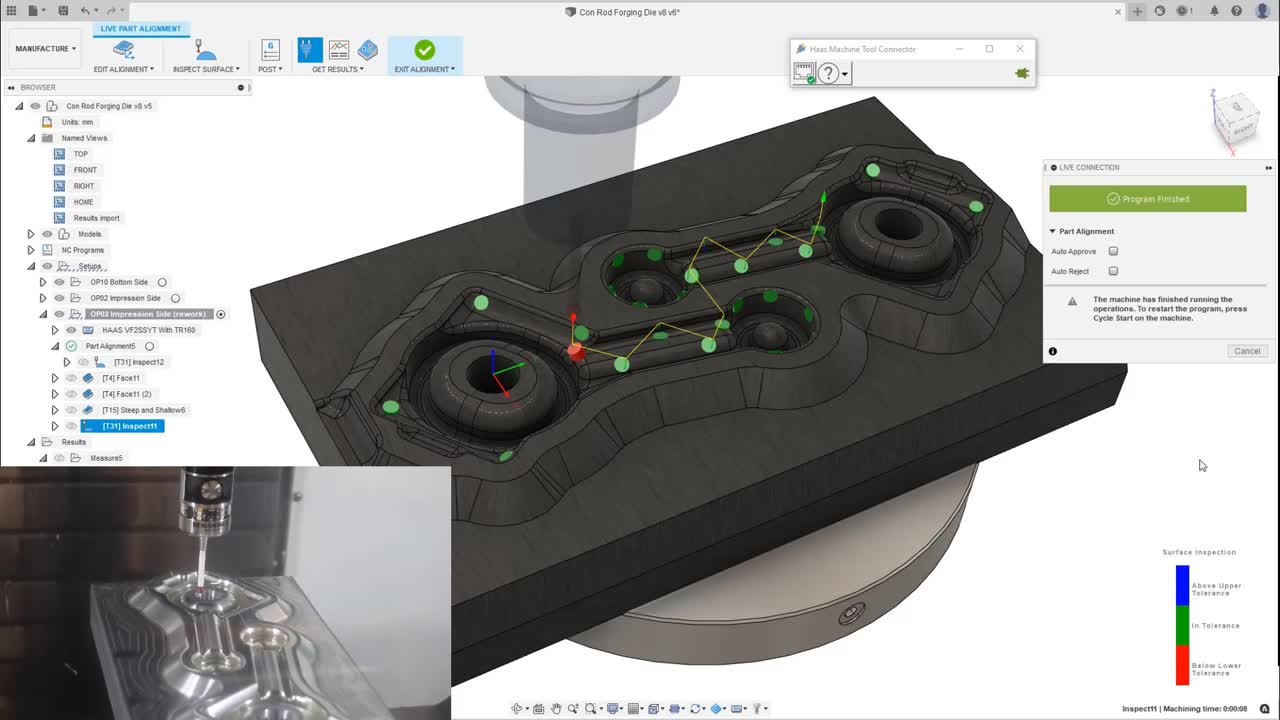Select [T31] Inspect11 in the browser tree
This screenshot has width=1280, height=720.
click(128, 425)
